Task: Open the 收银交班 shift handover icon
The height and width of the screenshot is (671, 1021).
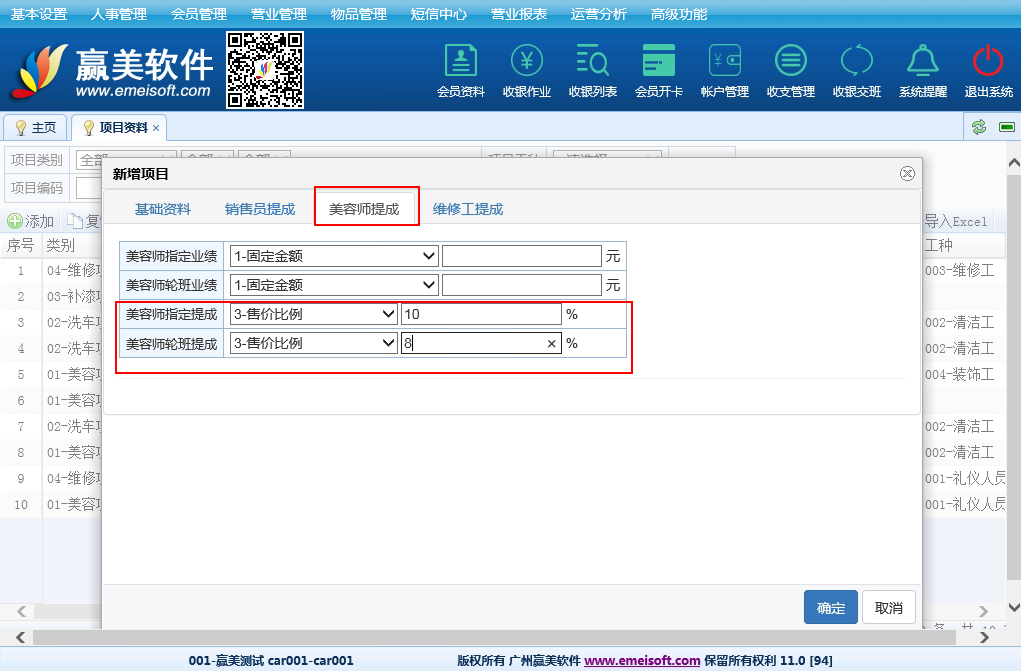Action: [x=857, y=62]
